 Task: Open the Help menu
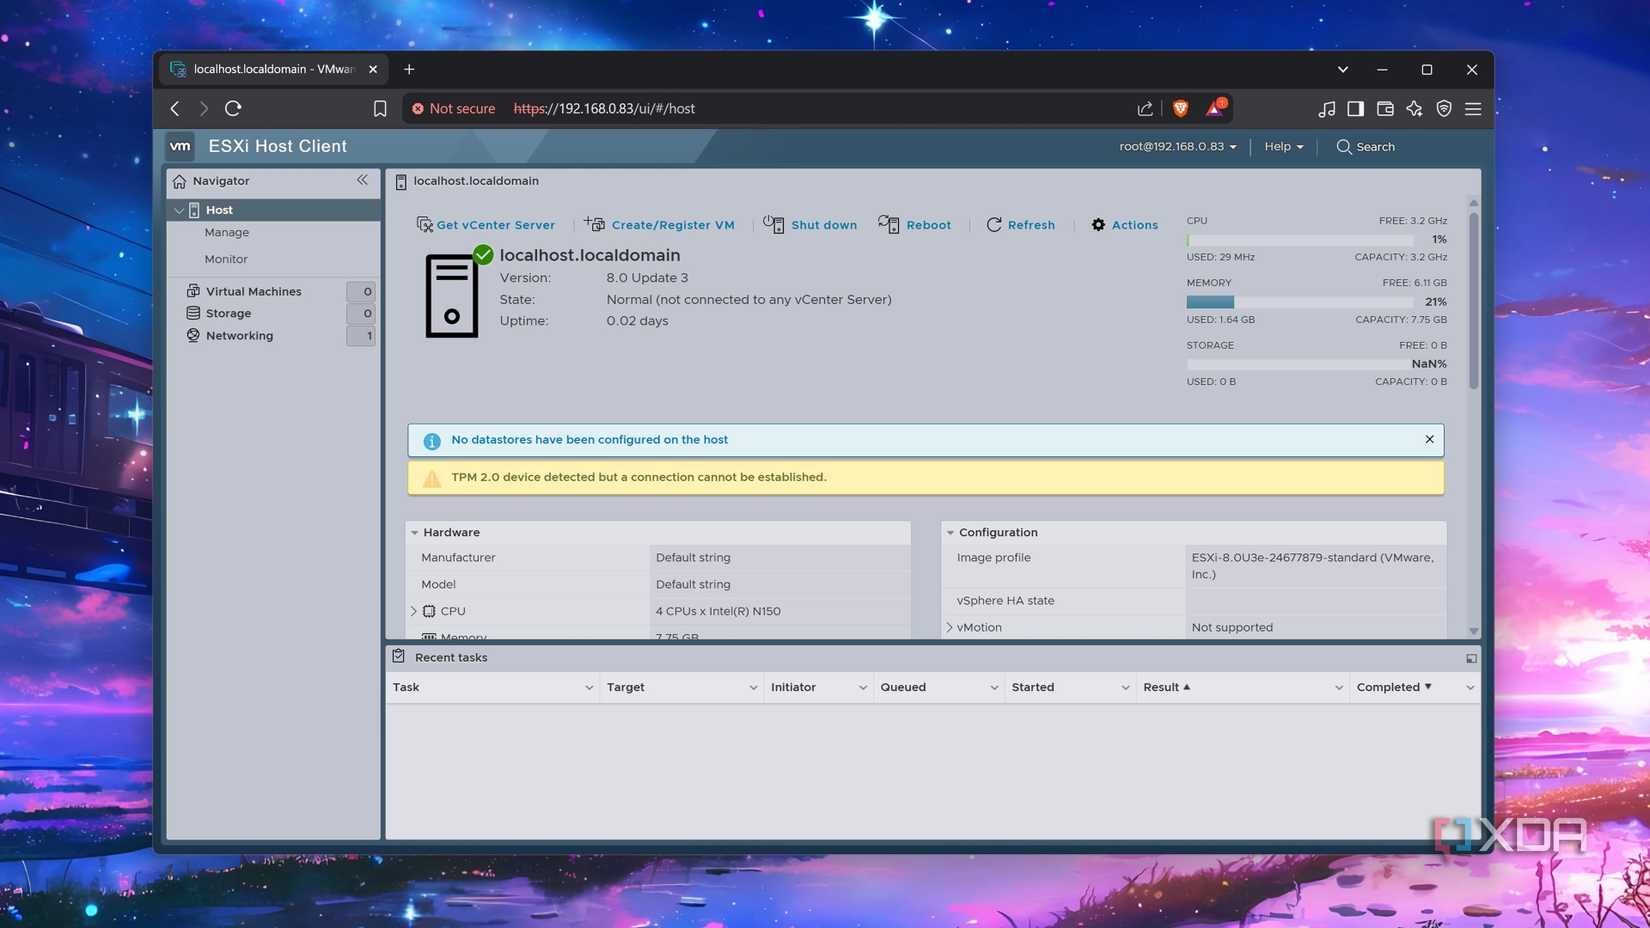(1283, 147)
